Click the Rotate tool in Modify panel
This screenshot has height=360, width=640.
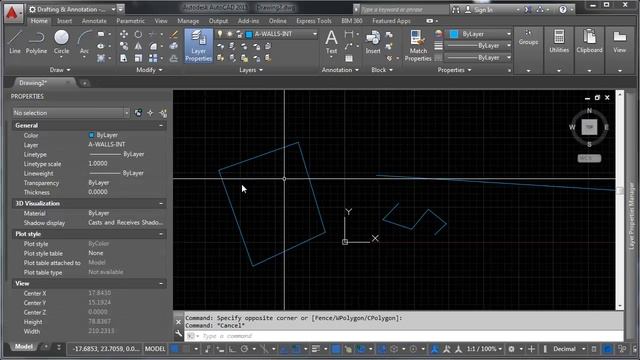click(138, 34)
